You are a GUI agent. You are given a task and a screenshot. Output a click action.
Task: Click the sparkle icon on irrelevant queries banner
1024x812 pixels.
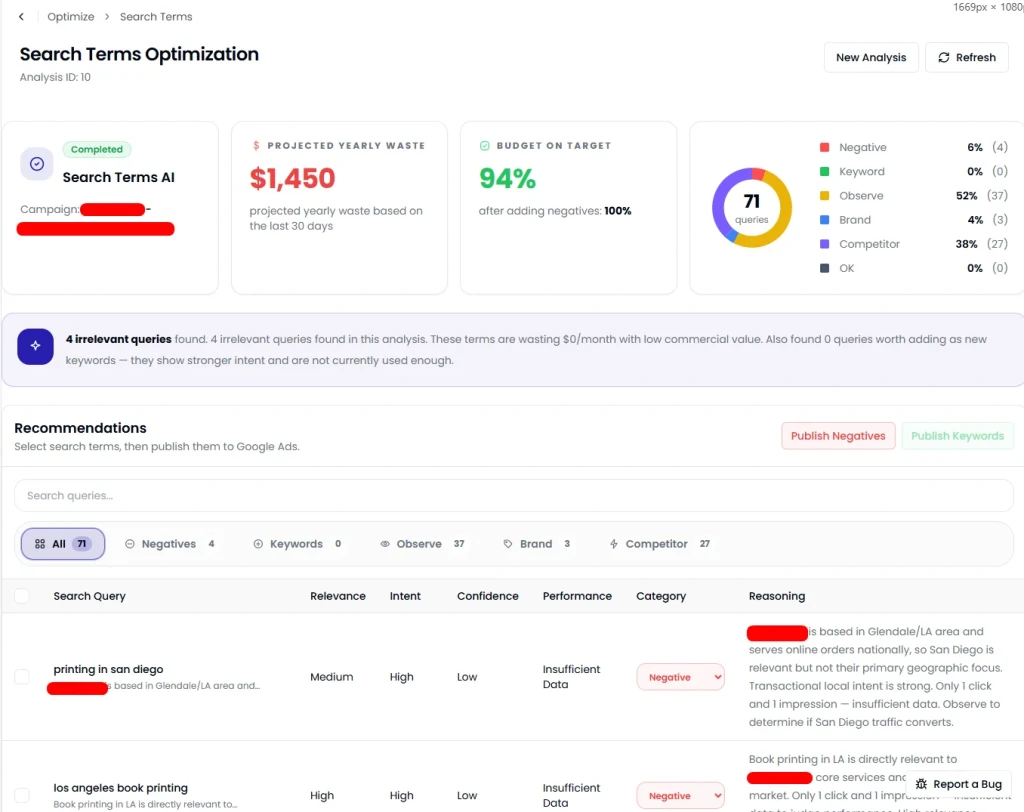pos(35,346)
